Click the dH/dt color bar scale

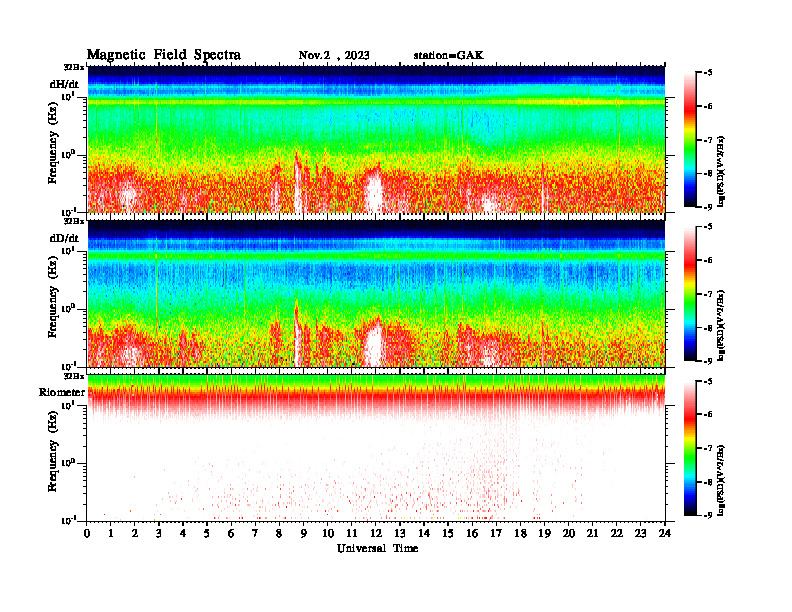(x=690, y=139)
